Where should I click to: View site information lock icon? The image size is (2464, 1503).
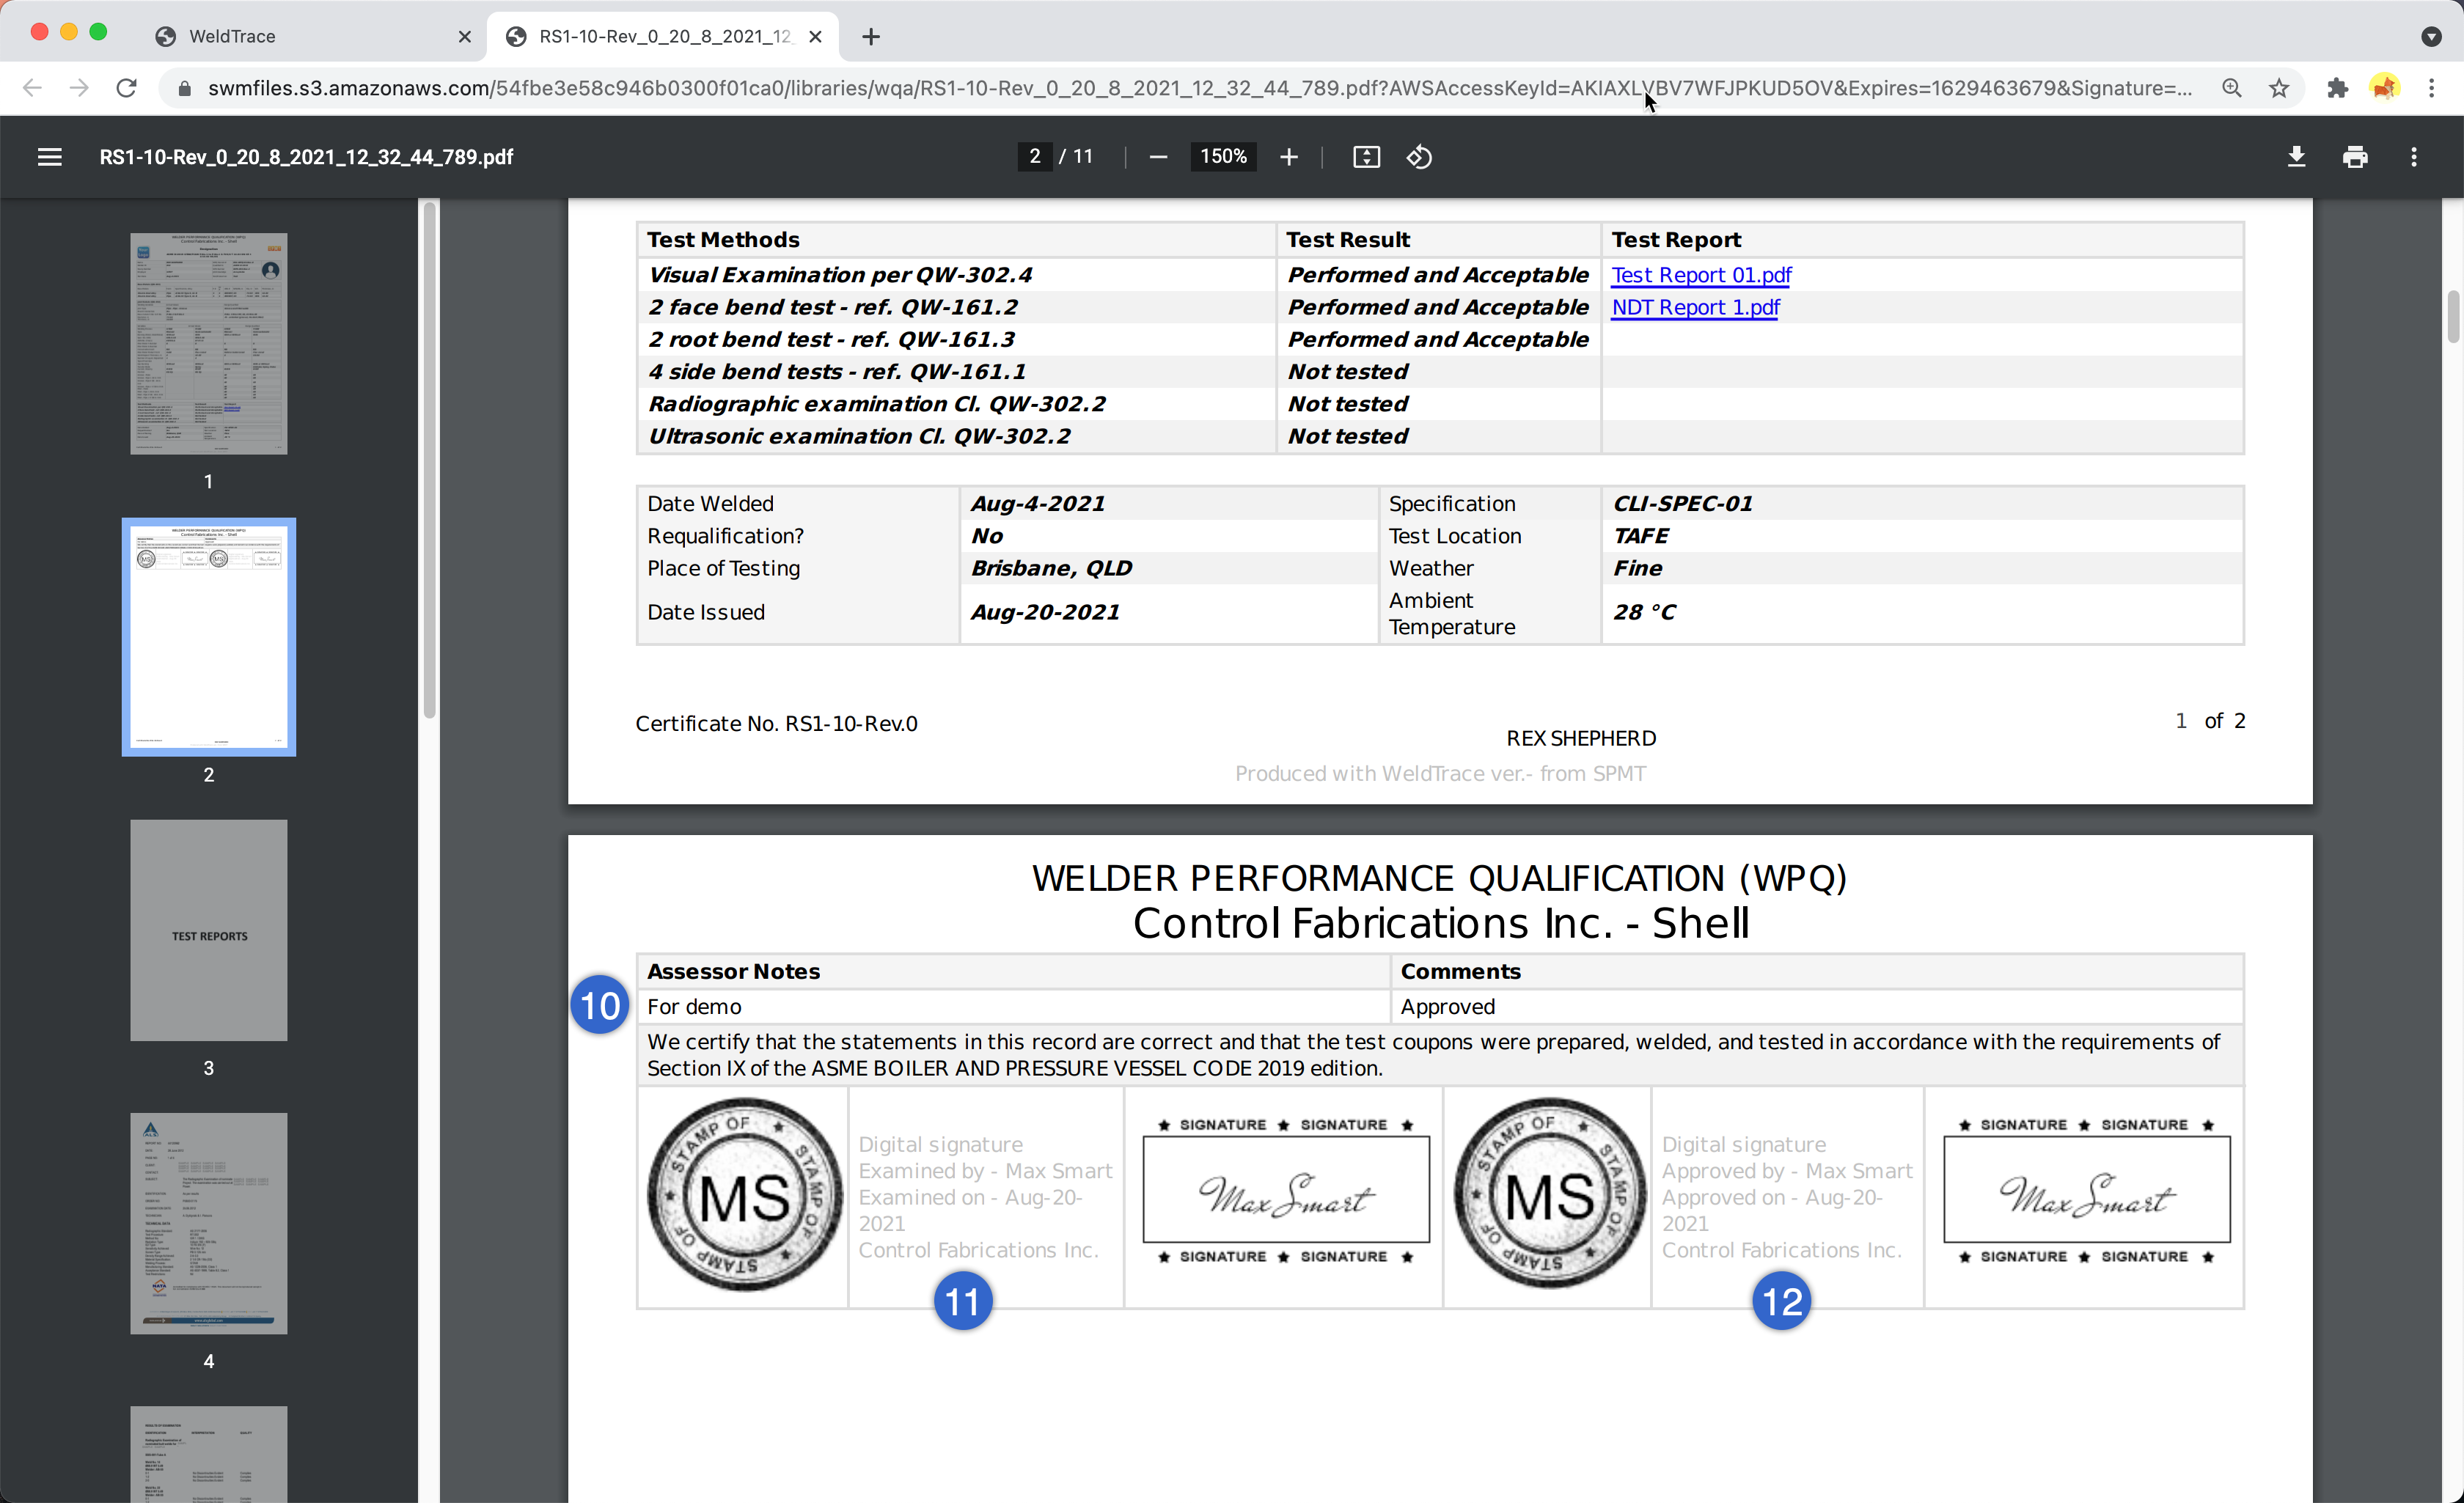pyautogui.click(x=184, y=89)
